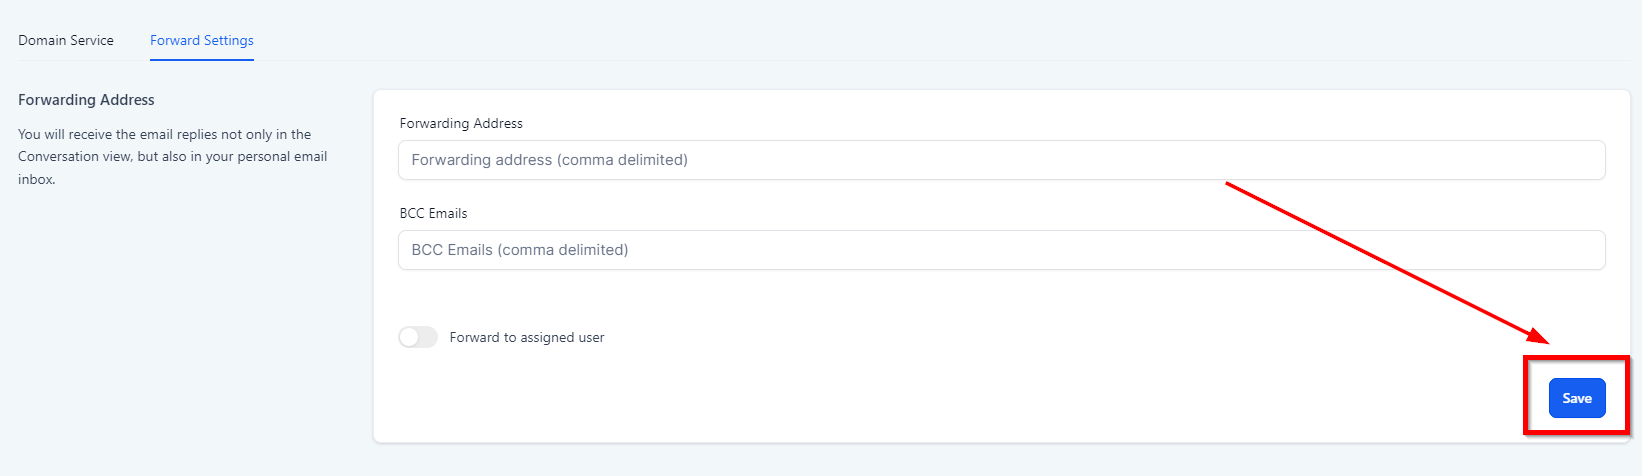Focus the BCC Emails input field
The height and width of the screenshot is (476, 1642).
click(1000, 250)
